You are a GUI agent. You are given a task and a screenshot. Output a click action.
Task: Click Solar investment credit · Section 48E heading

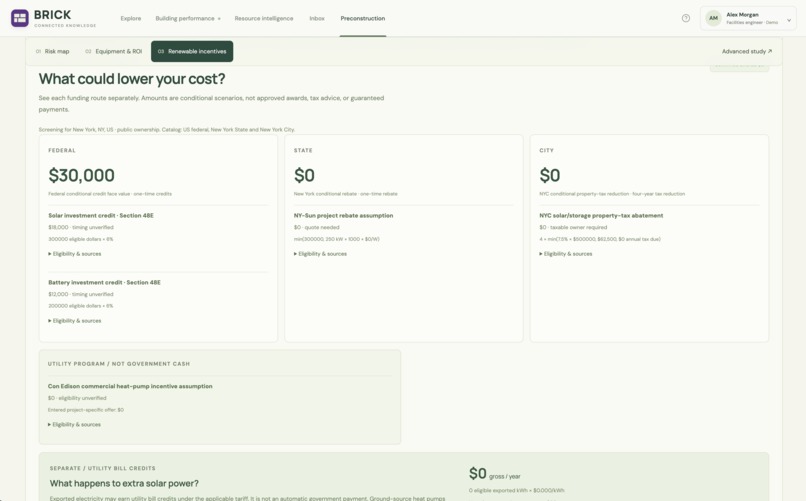point(101,216)
